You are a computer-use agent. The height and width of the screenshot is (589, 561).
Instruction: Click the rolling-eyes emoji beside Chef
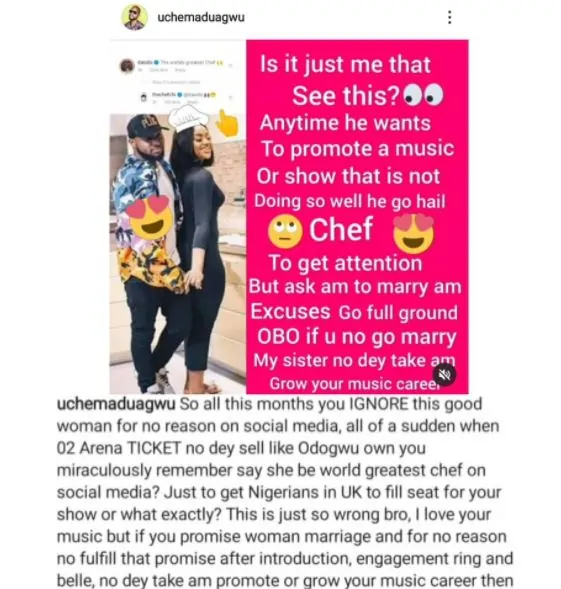click(285, 232)
